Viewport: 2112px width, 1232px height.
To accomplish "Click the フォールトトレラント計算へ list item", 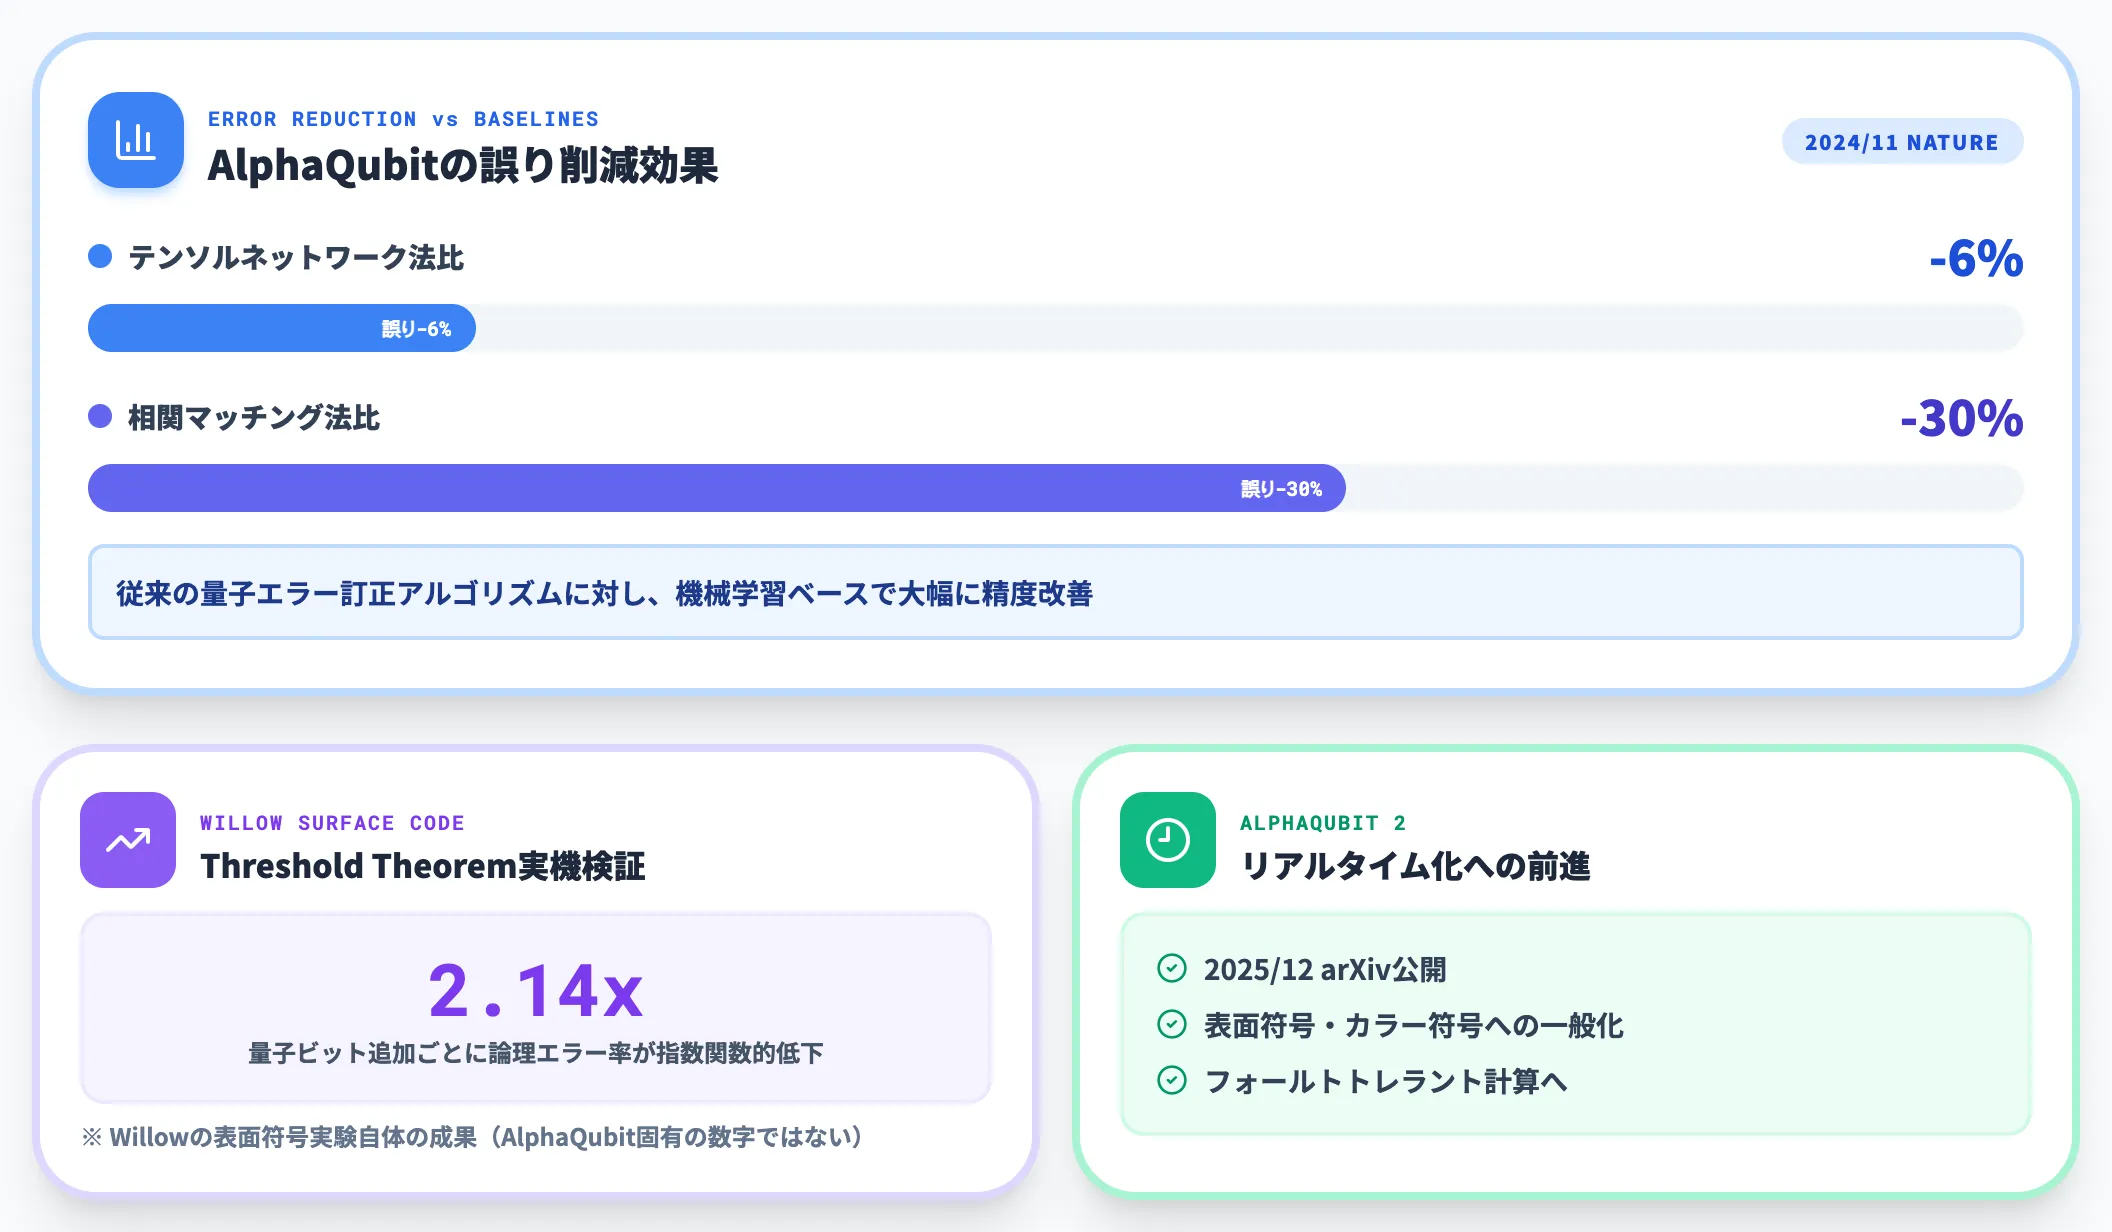I will pos(1385,1081).
